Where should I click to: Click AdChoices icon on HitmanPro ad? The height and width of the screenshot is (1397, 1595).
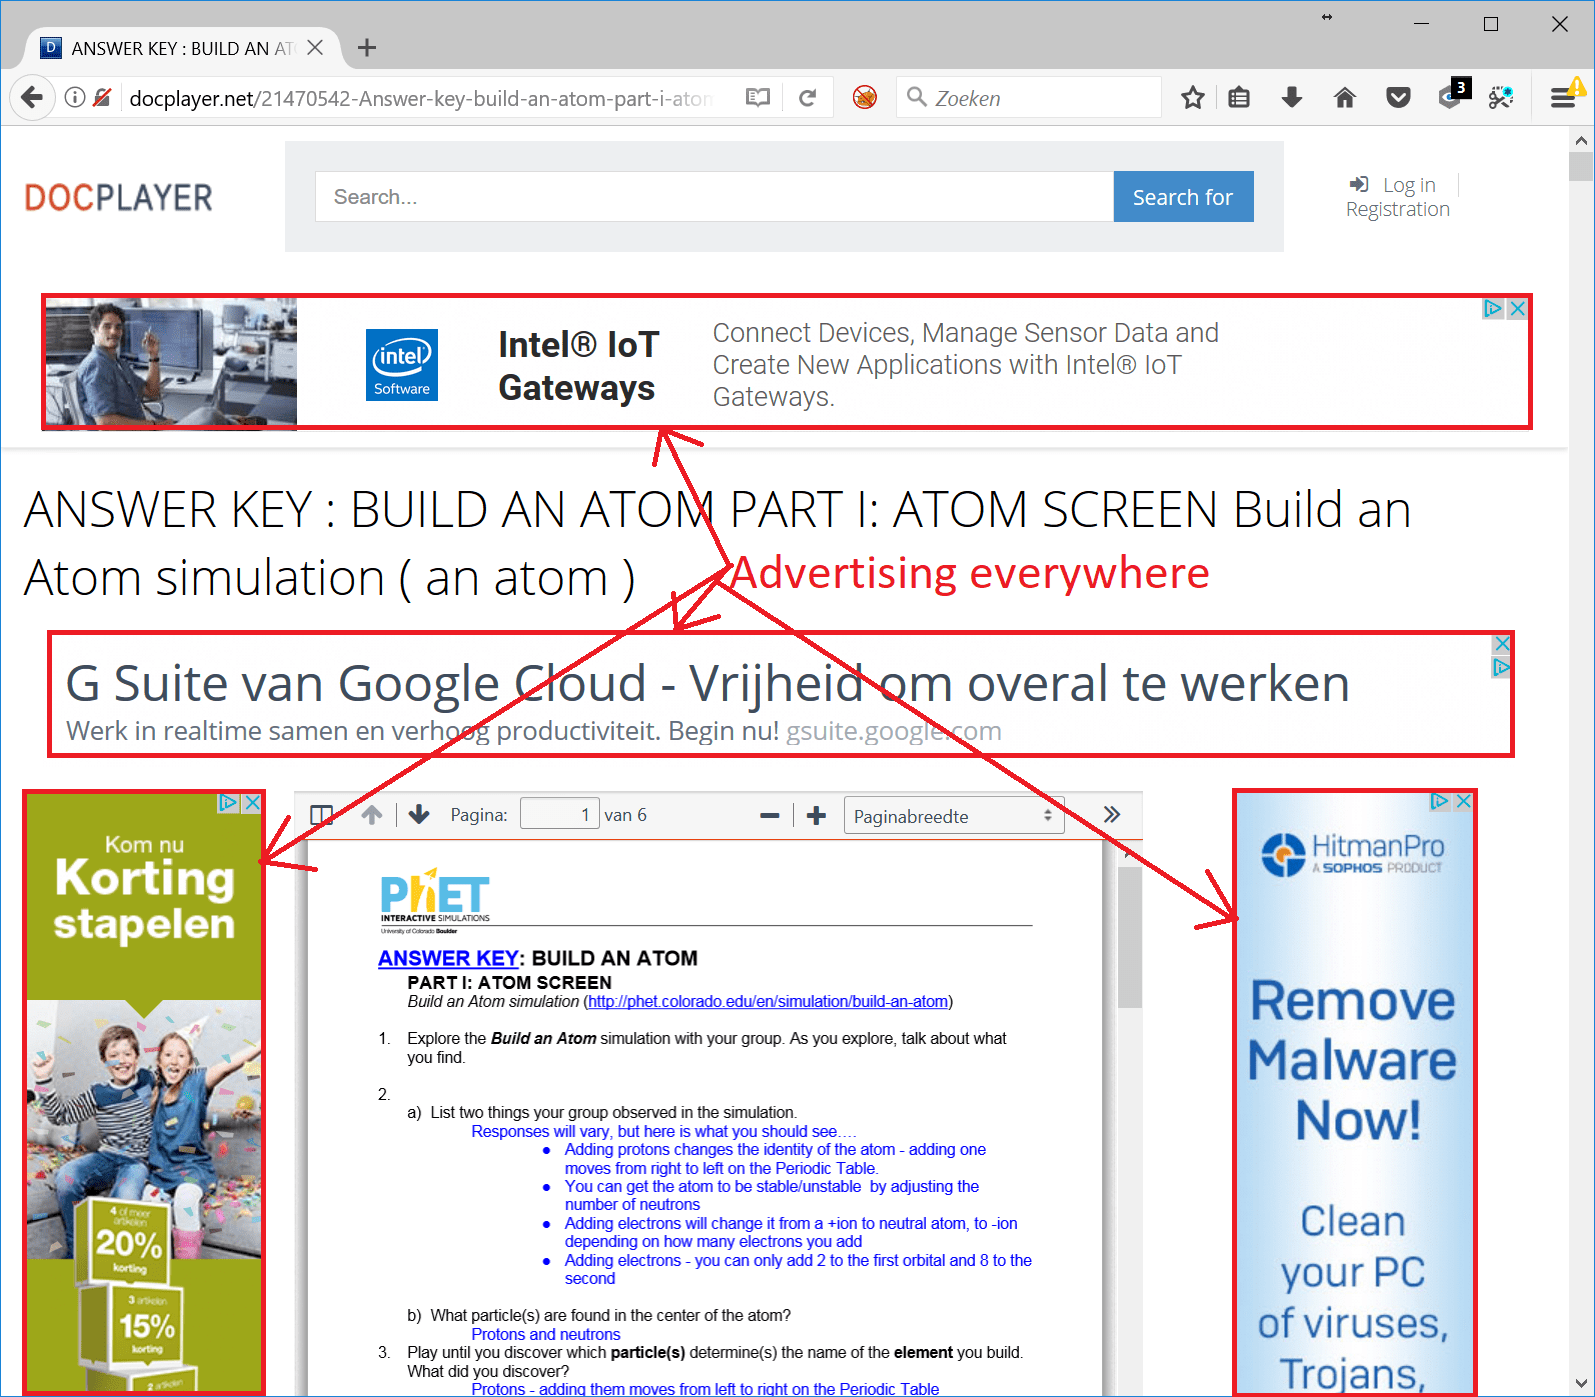pyautogui.click(x=1440, y=801)
